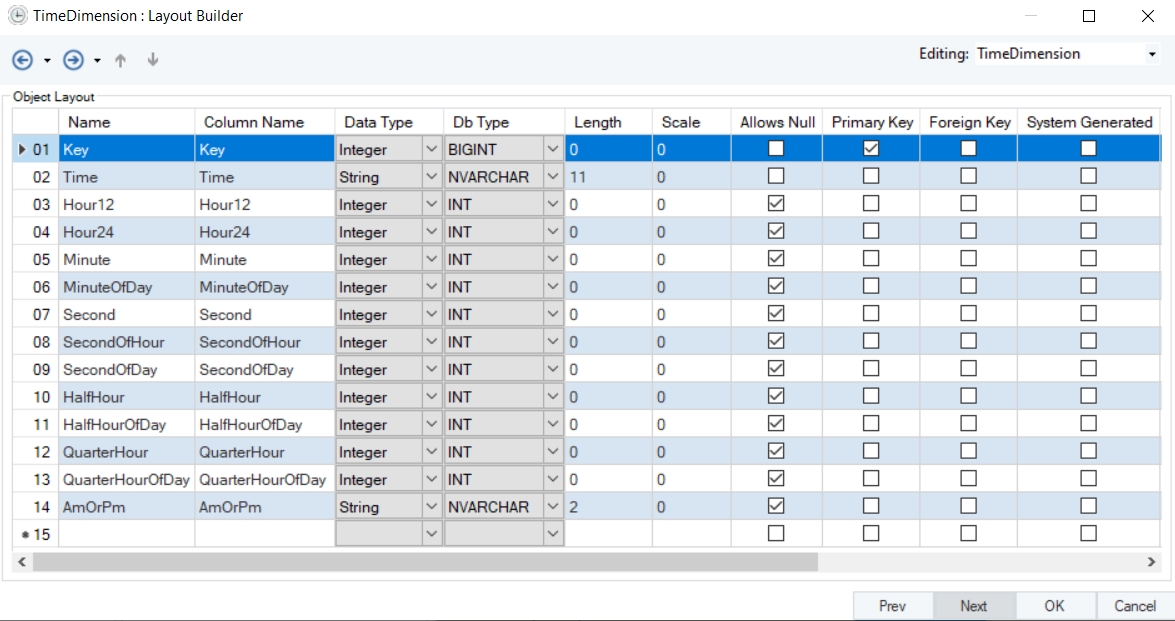Toggle Allows Null for Time row
Image resolution: width=1175 pixels, height=621 pixels.
776,176
